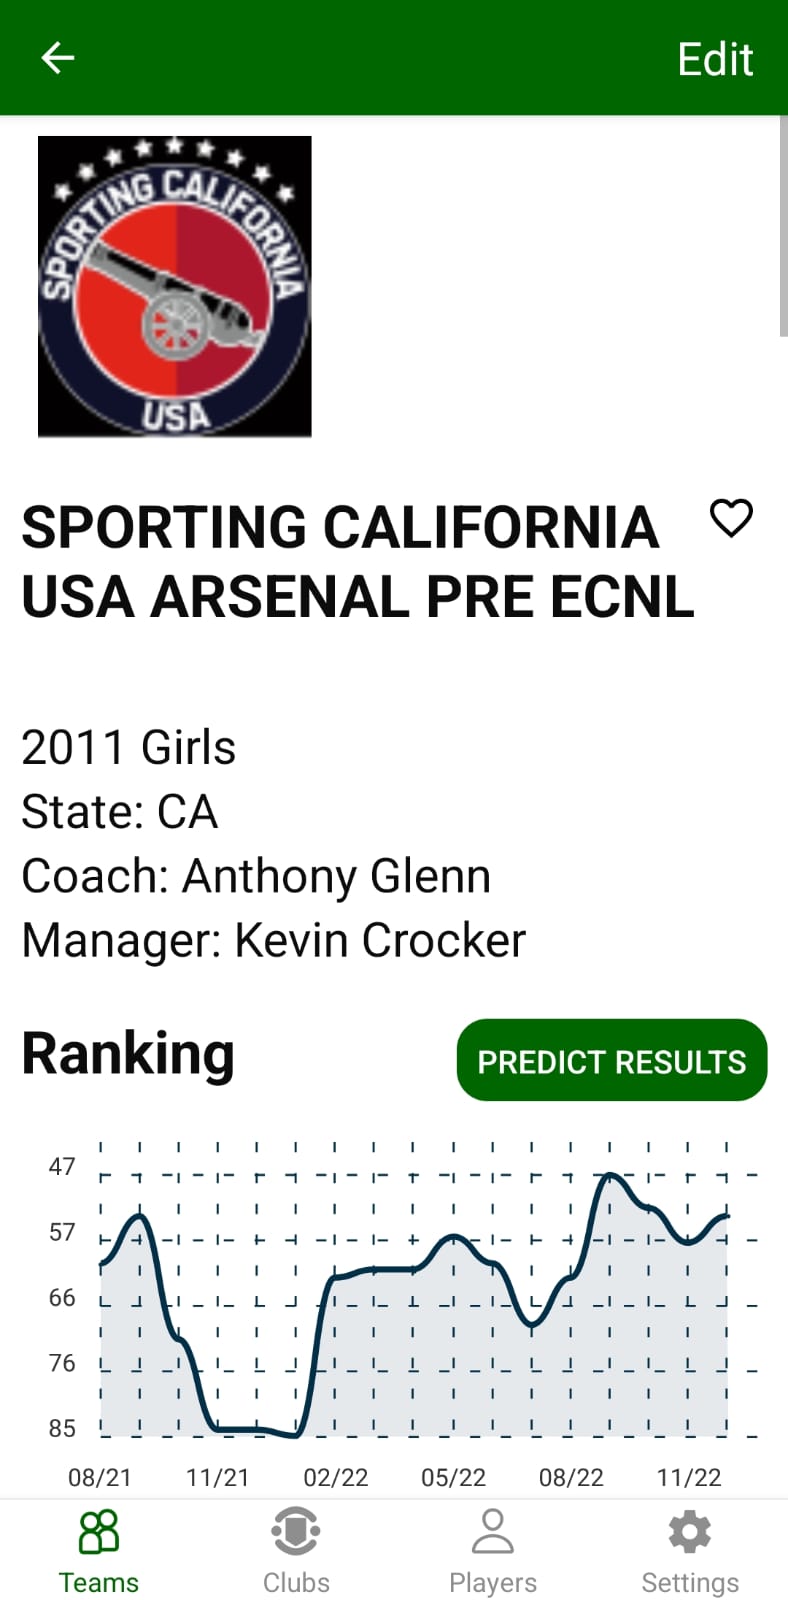Click the 11/22 label on chart axis
This screenshot has width=788, height=1600.
689,1477
